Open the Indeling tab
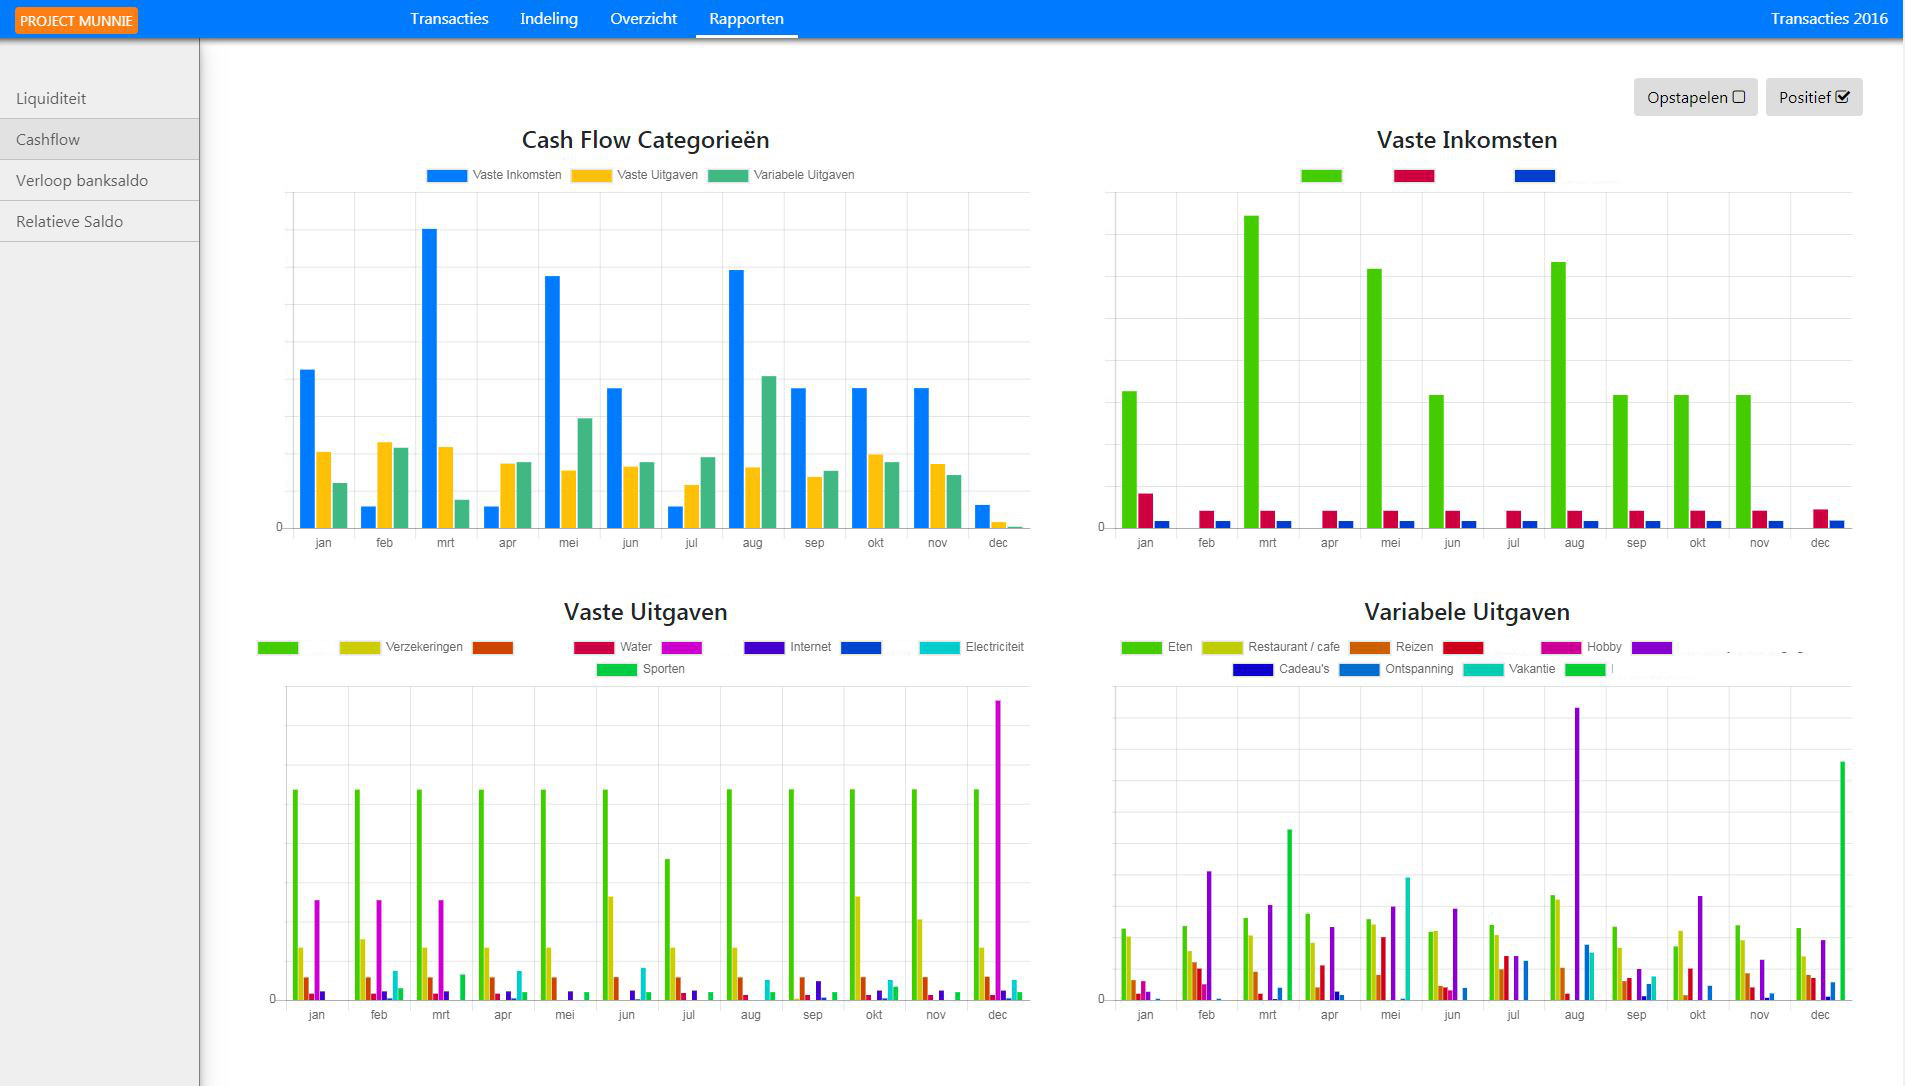The image size is (1905, 1086). [549, 18]
